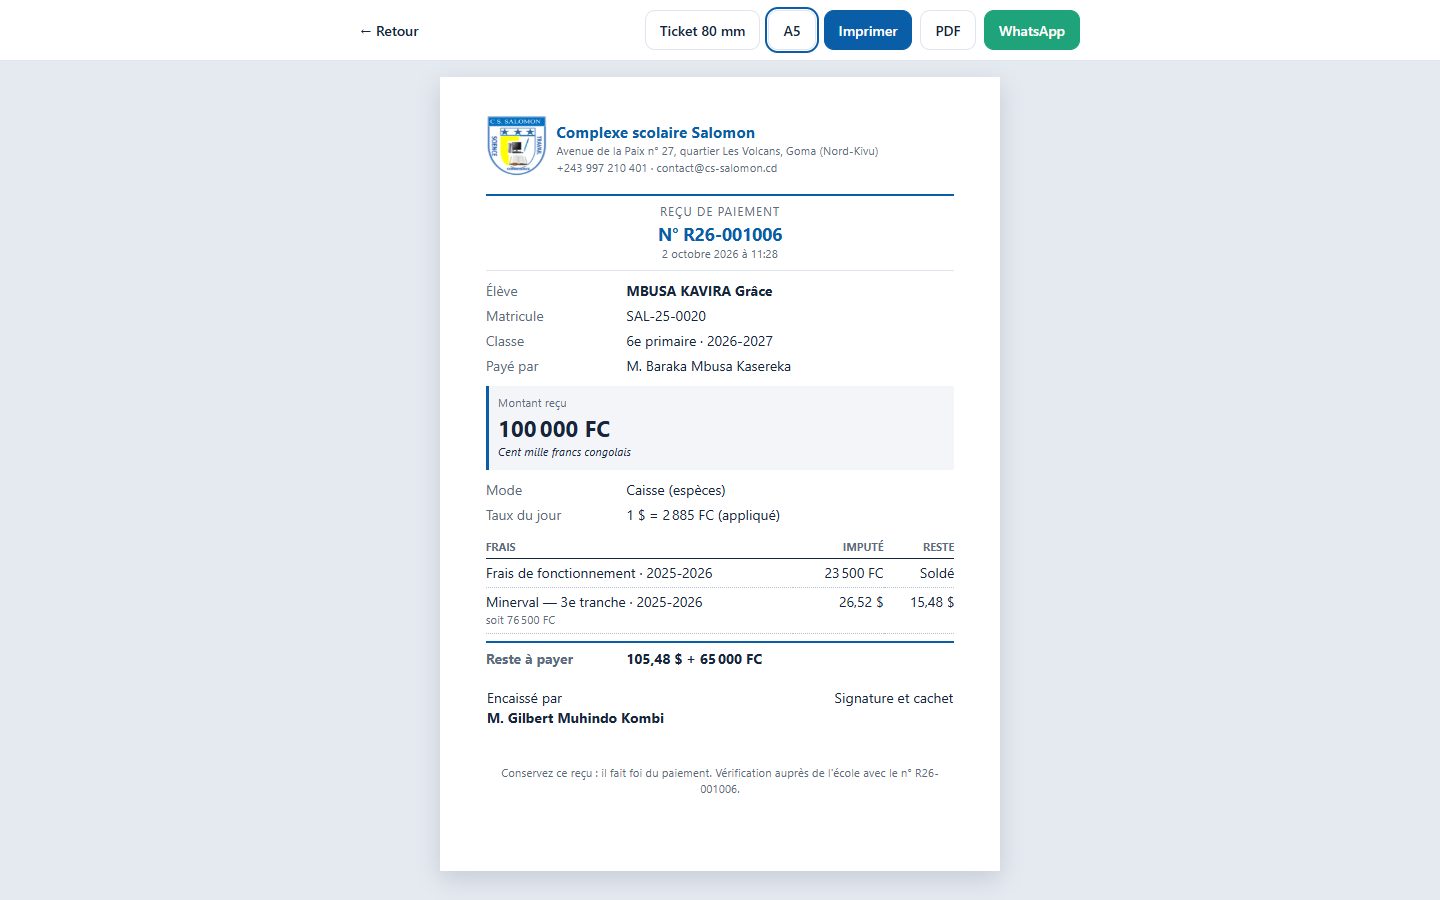Viewport: 1440px width, 900px height.
Task: Click the school crest logo
Action: click(x=516, y=146)
